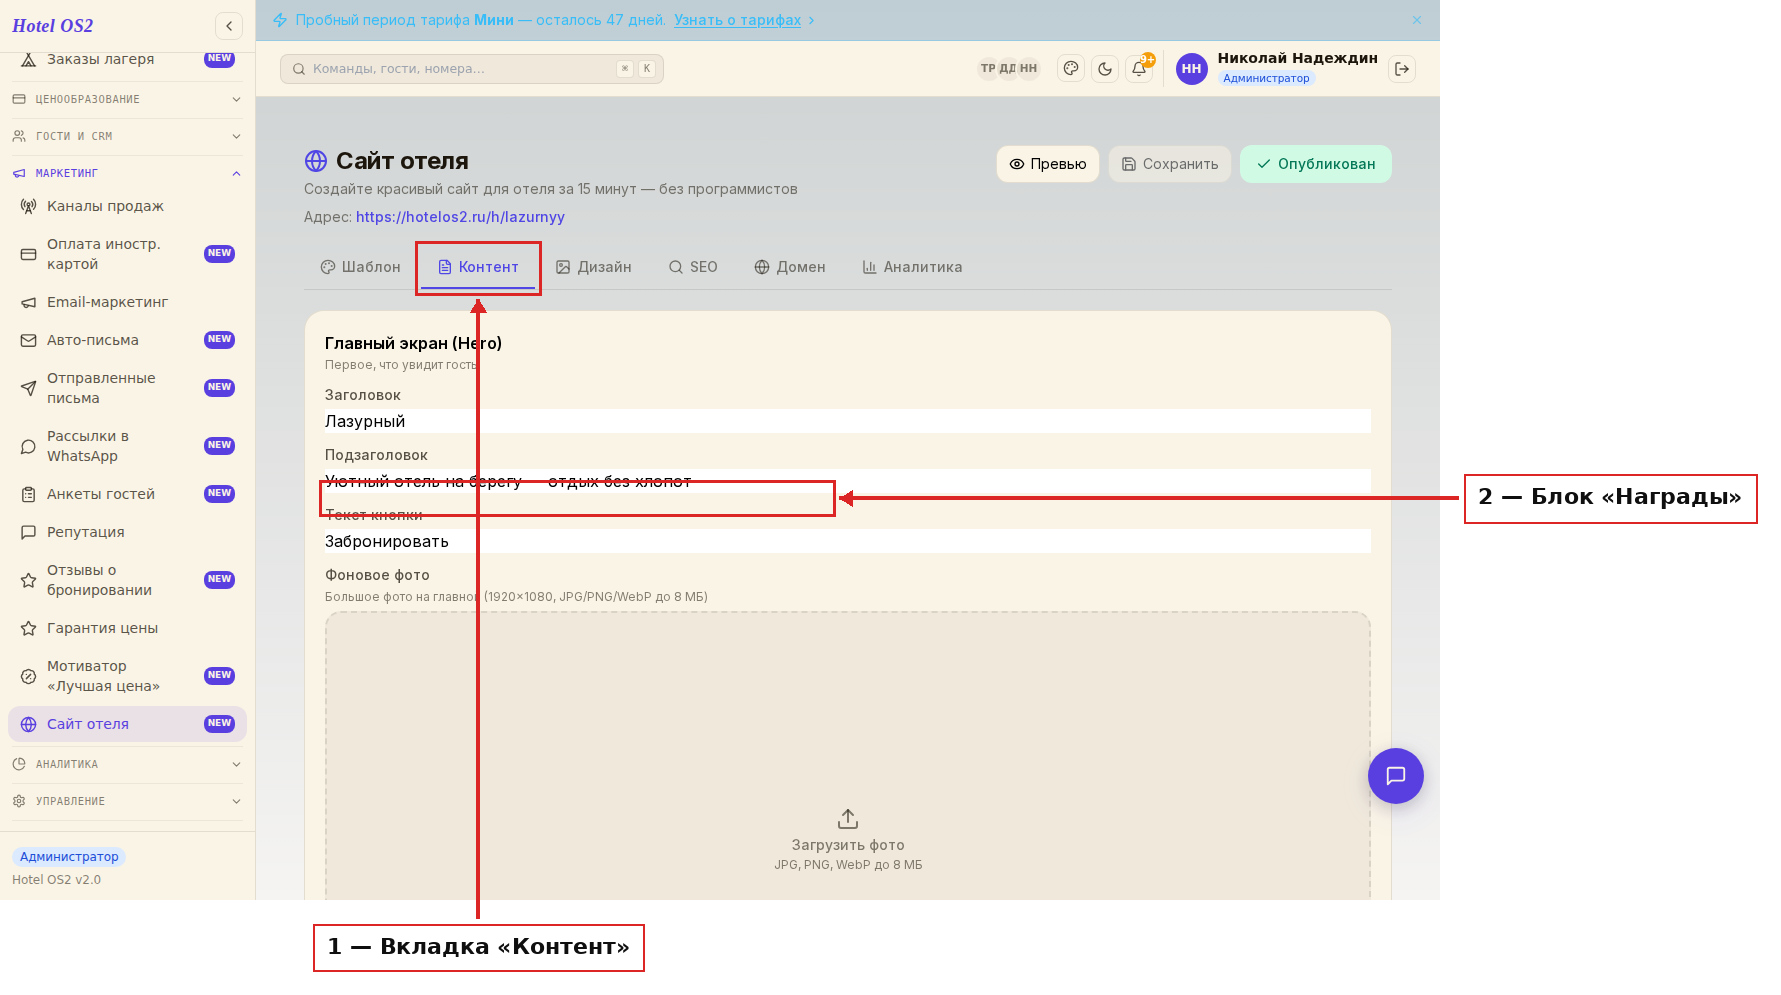Open Гарантия цены in sidebar
The image size is (1781, 995).
pyautogui.click(x=127, y=628)
